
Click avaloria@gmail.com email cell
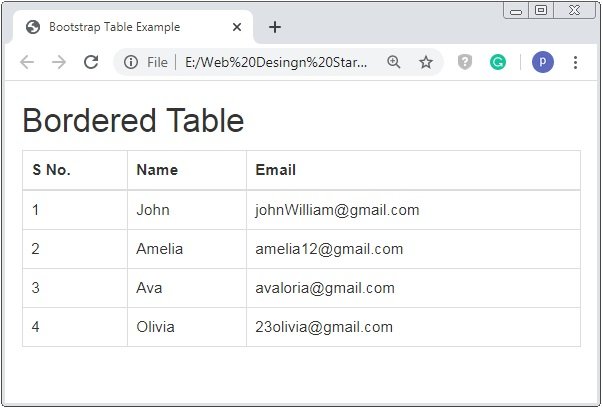point(413,288)
